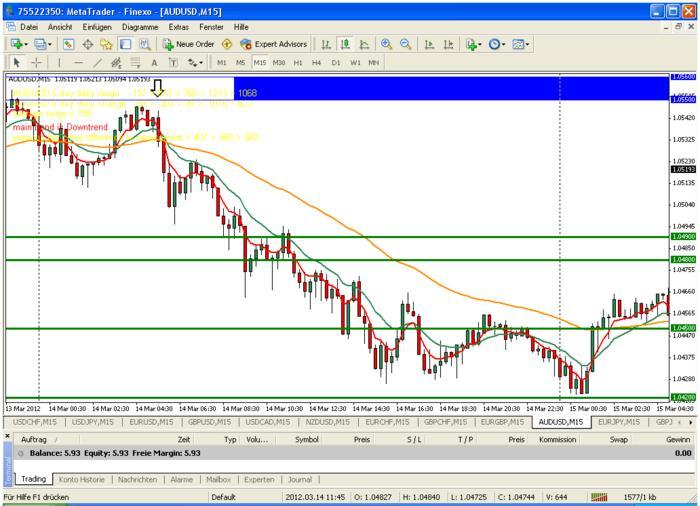
Task: Show more chart tabs with right arrow
Action: (x=691, y=422)
